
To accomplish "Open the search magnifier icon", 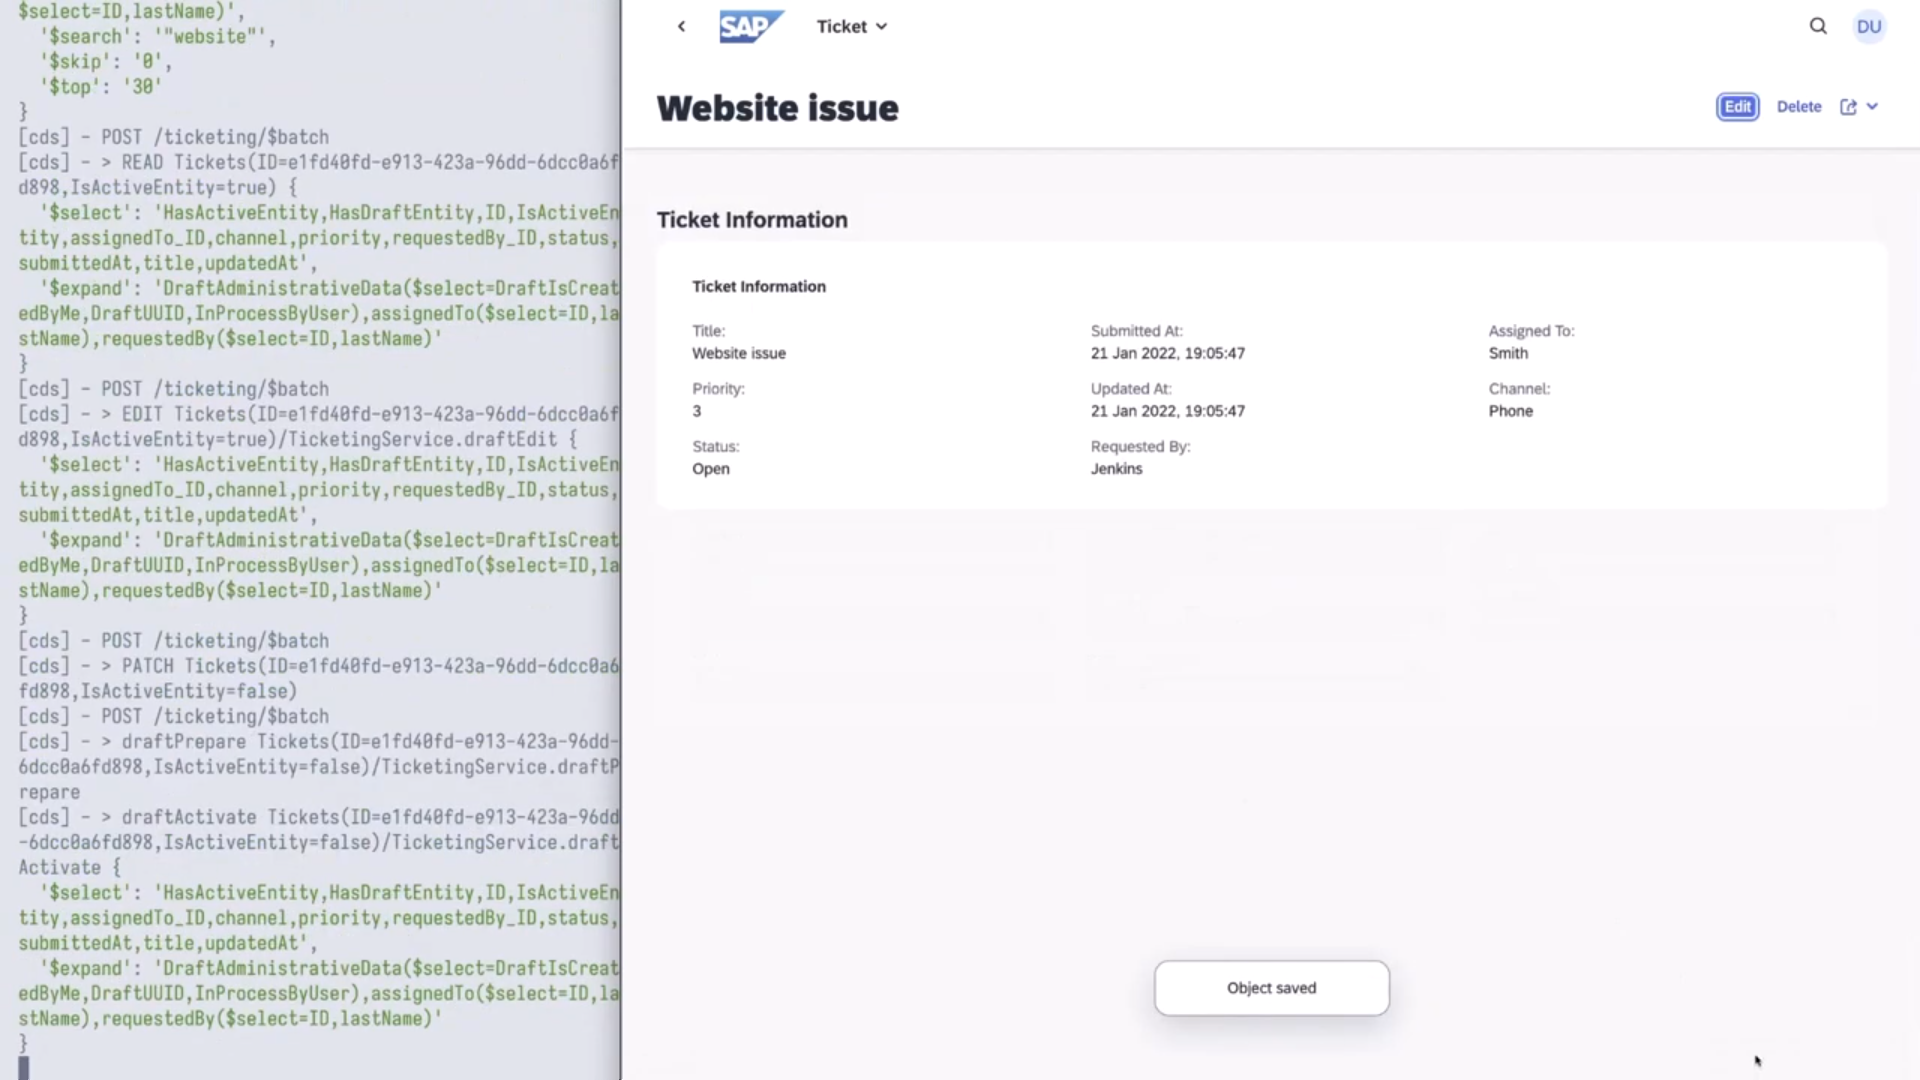I will click(1818, 27).
